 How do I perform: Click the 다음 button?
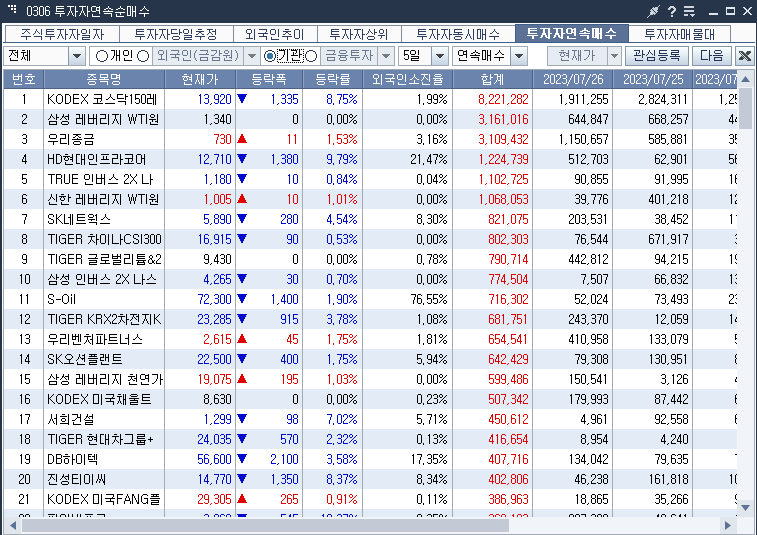712,56
